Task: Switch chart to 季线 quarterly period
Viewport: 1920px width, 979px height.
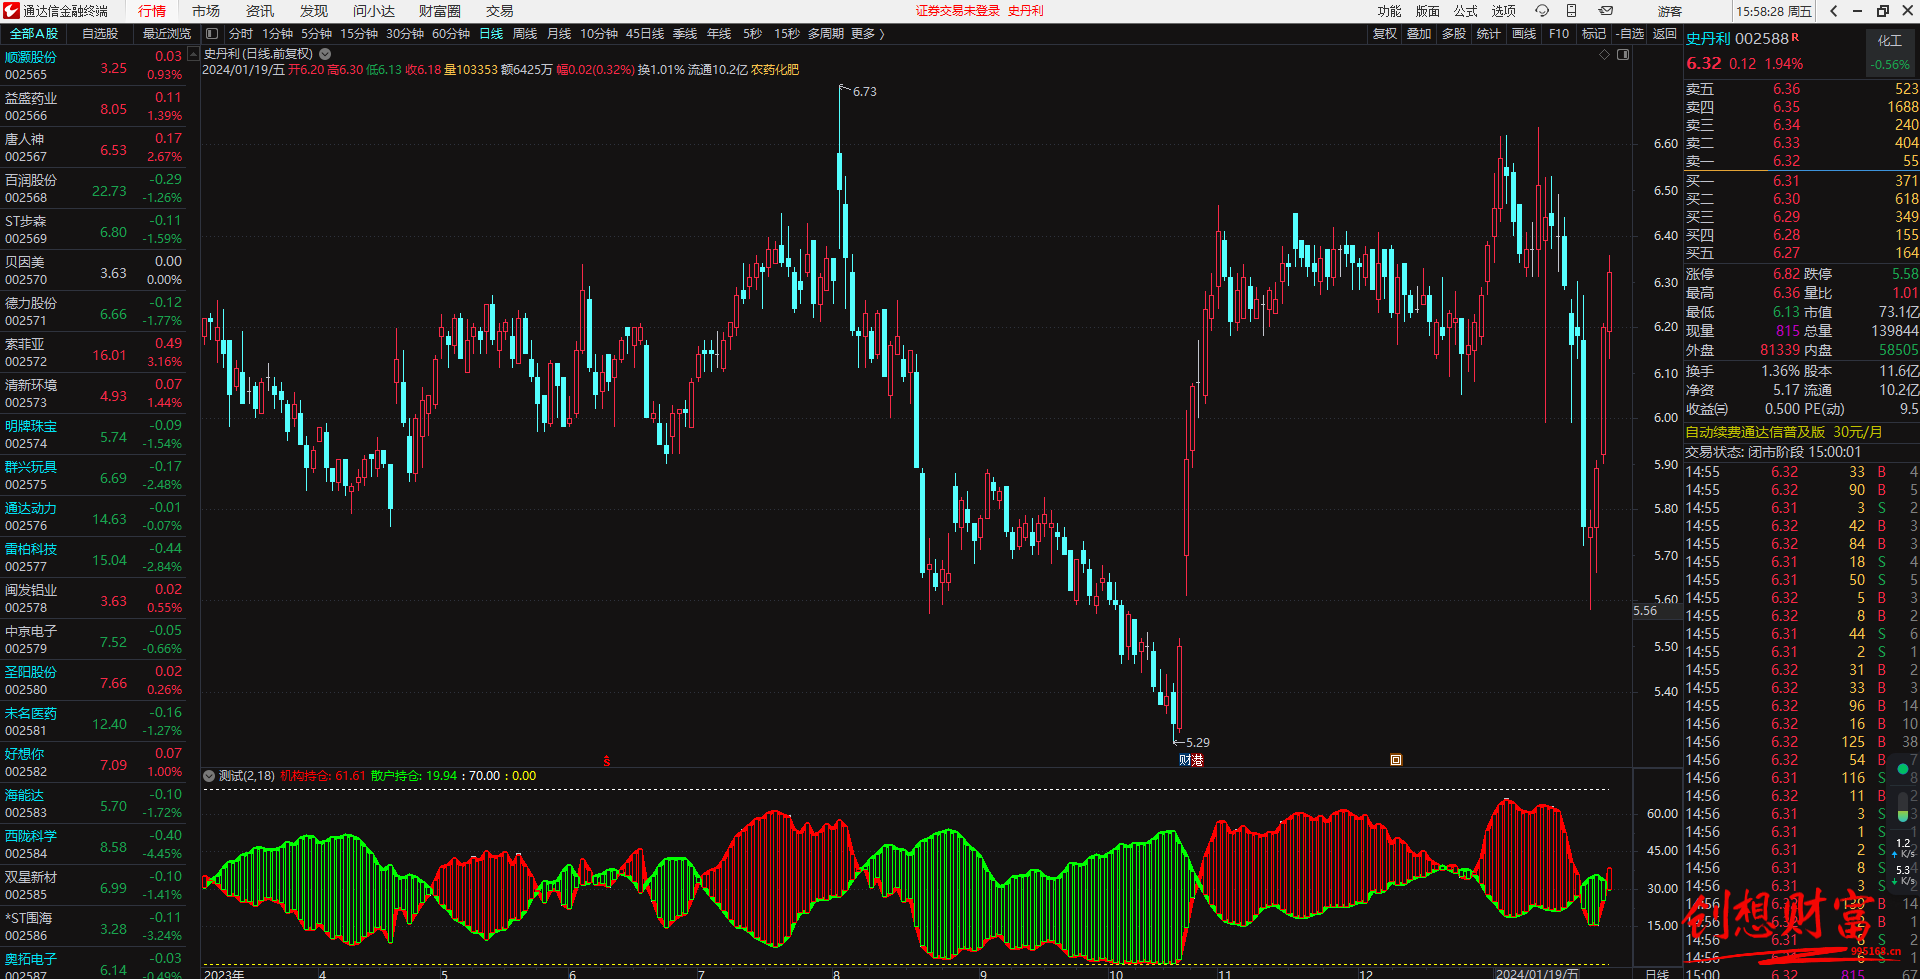Action: coord(685,34)
